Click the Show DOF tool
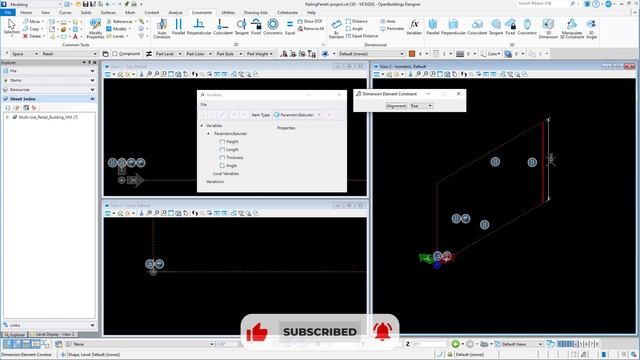The height and width of the screenshot is (360, 640). [x=310, y=21]
